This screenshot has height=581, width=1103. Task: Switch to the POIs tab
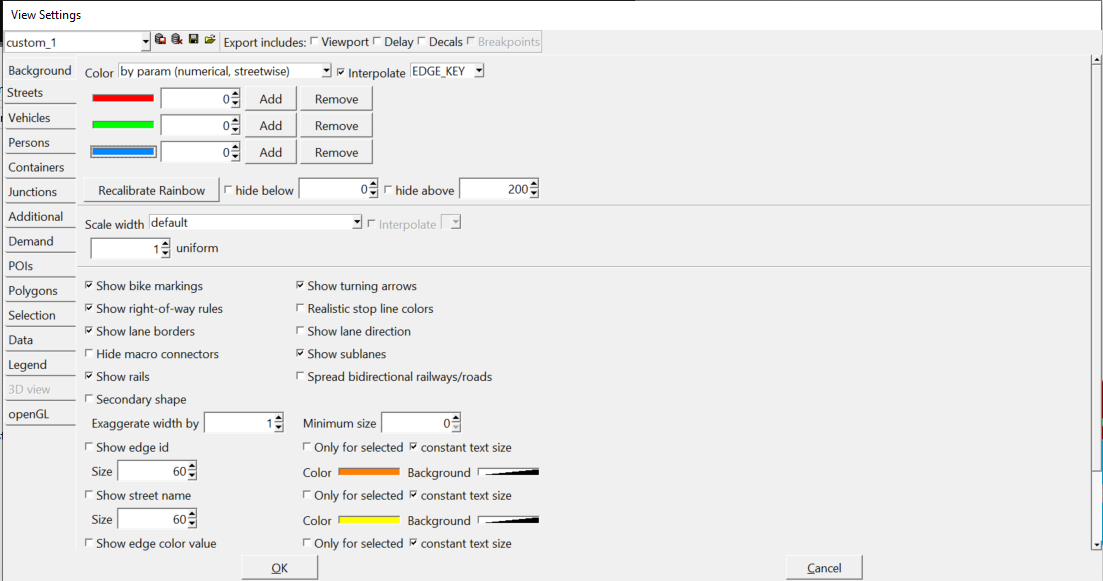pos(40,265)
